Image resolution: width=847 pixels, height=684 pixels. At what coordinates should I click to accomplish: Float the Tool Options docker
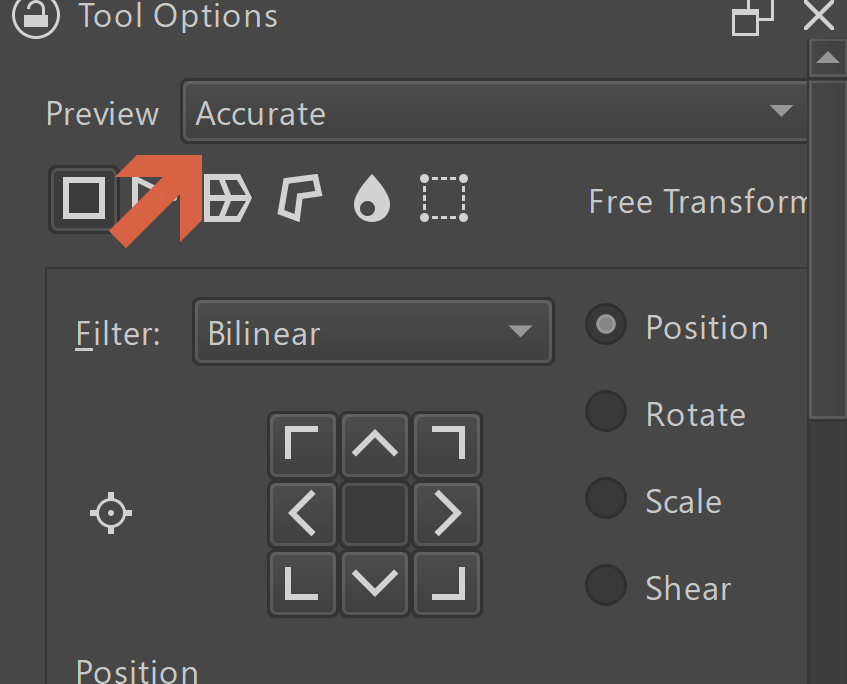tap(752, 17)
